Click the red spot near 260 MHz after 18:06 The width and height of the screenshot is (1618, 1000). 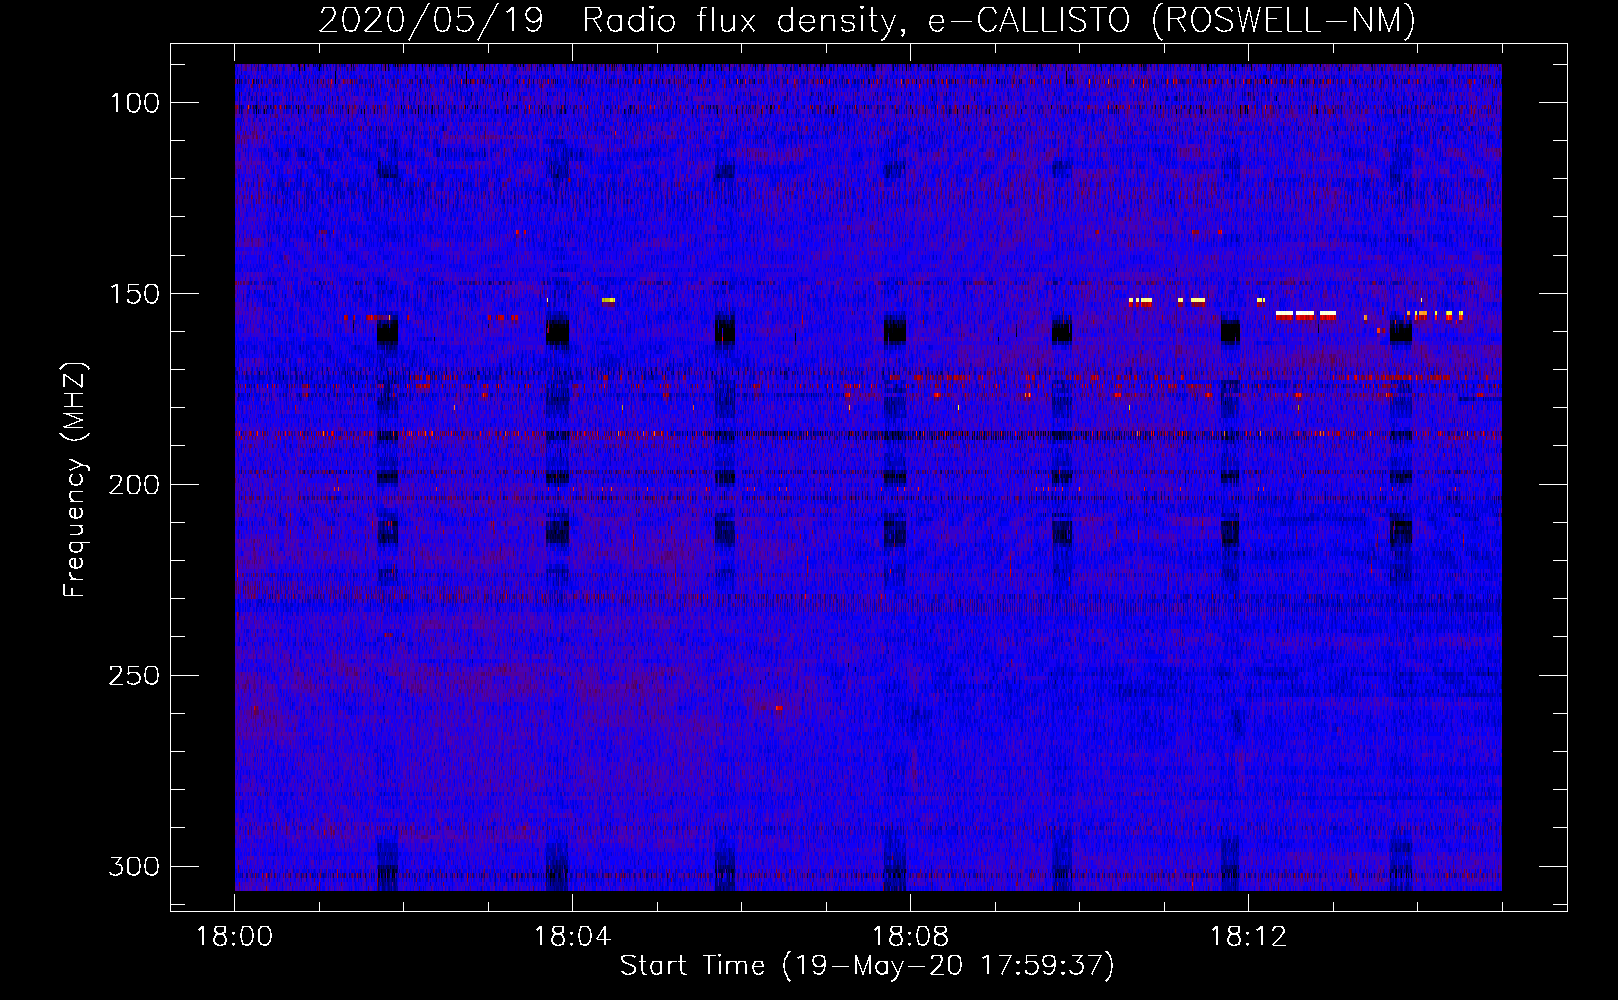point(778,707)
